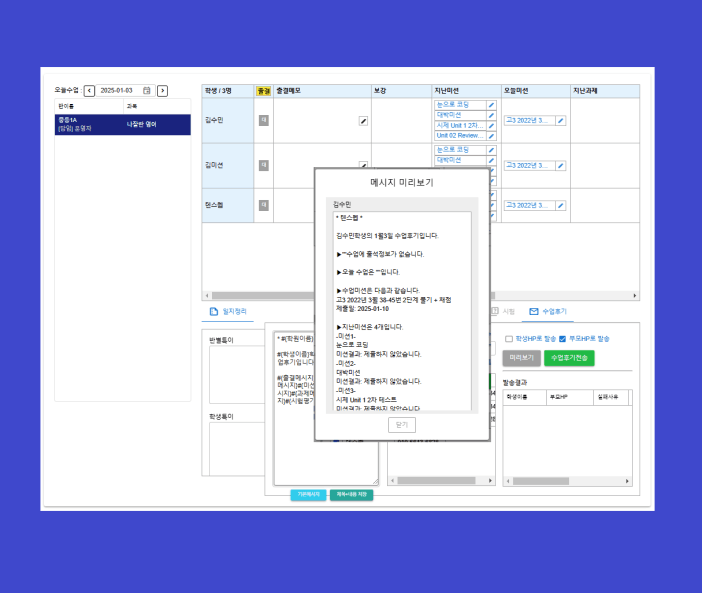702x593 pixels.
Task: Open 김수민's Unit 02 Review link
Action: pyautogui.click(x=460, y=136)
